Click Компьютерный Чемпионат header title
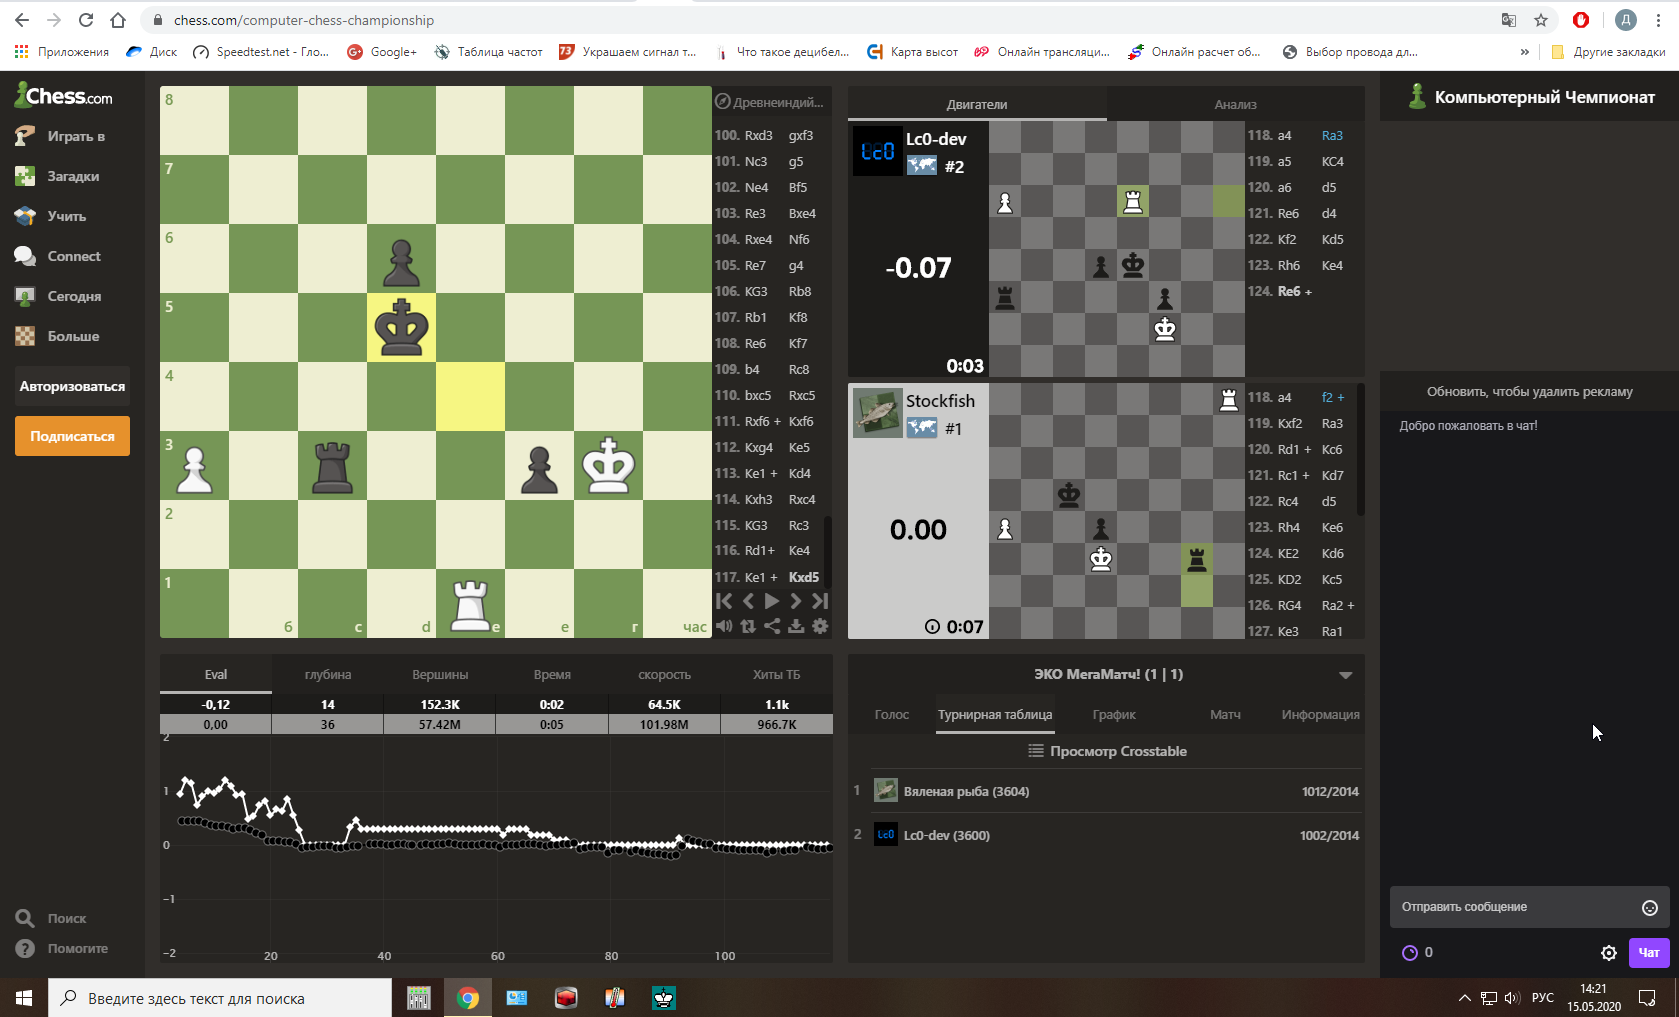Screen dimensions: 1679x1017 coord(1545,97)
